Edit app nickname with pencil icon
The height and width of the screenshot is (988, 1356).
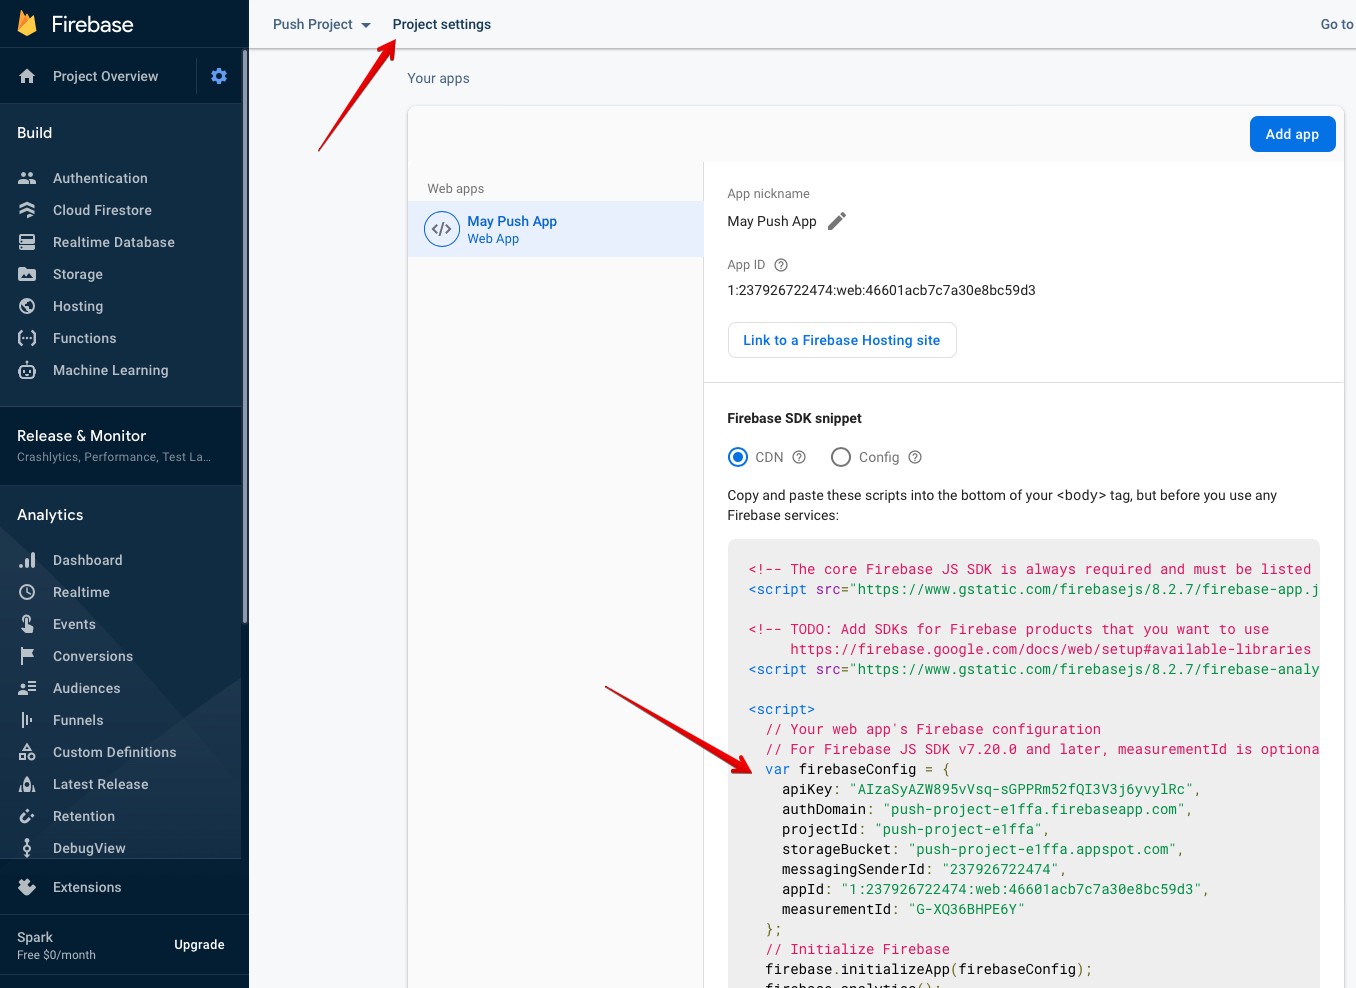pos(837,221)
